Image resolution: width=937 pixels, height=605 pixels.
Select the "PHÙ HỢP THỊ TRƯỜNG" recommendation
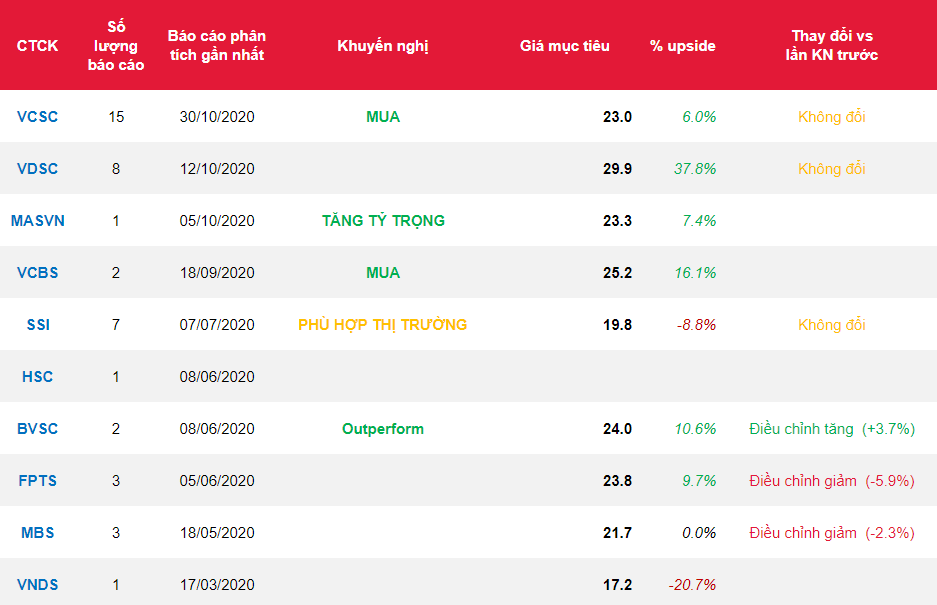(383, 325)
